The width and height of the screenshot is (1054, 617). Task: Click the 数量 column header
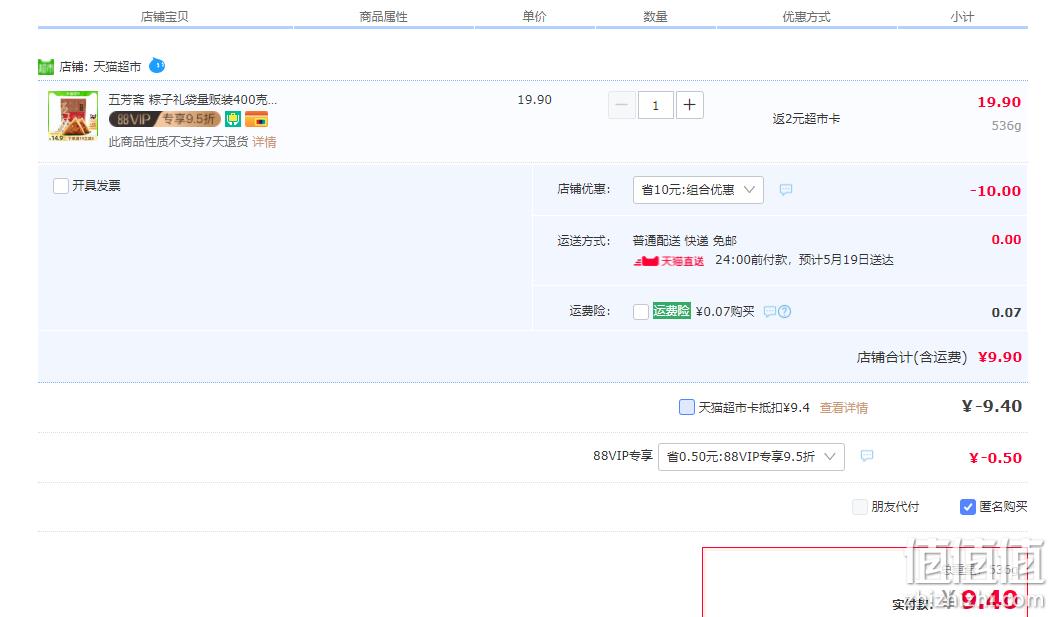tap(655, 17)
